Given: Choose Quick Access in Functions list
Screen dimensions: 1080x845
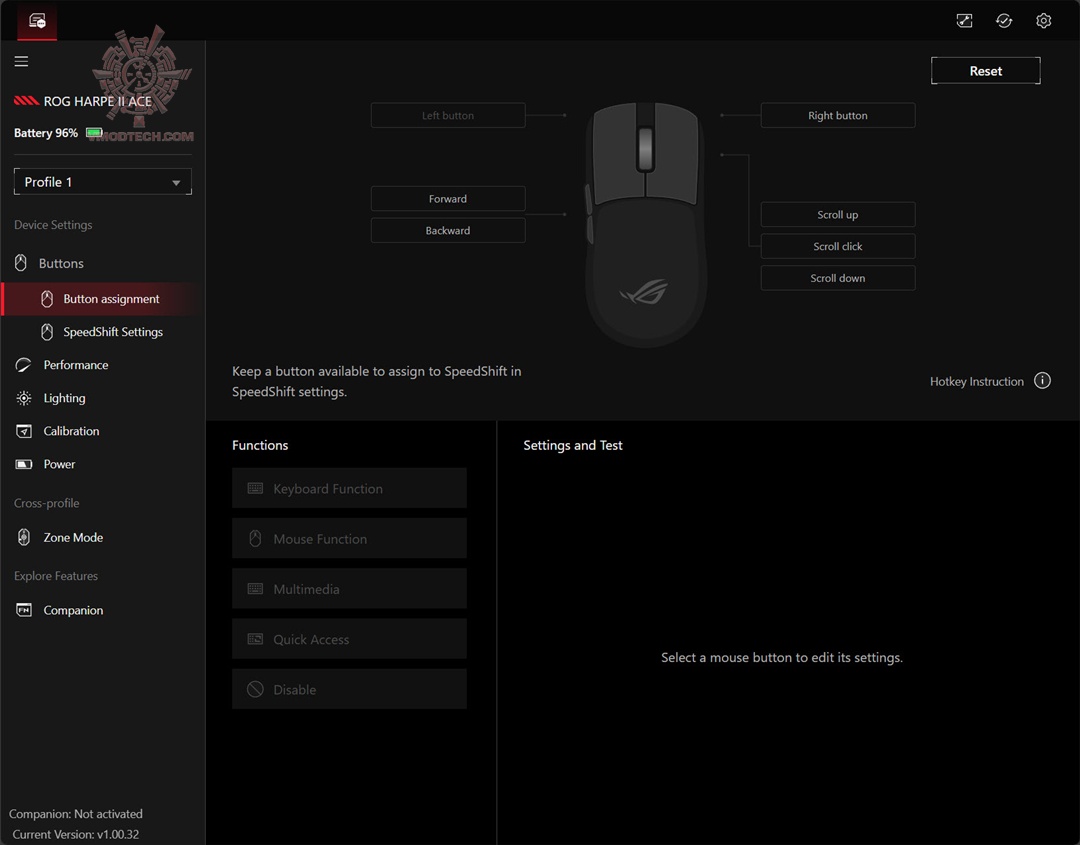Looking at the screenshot, I should 349,639.
